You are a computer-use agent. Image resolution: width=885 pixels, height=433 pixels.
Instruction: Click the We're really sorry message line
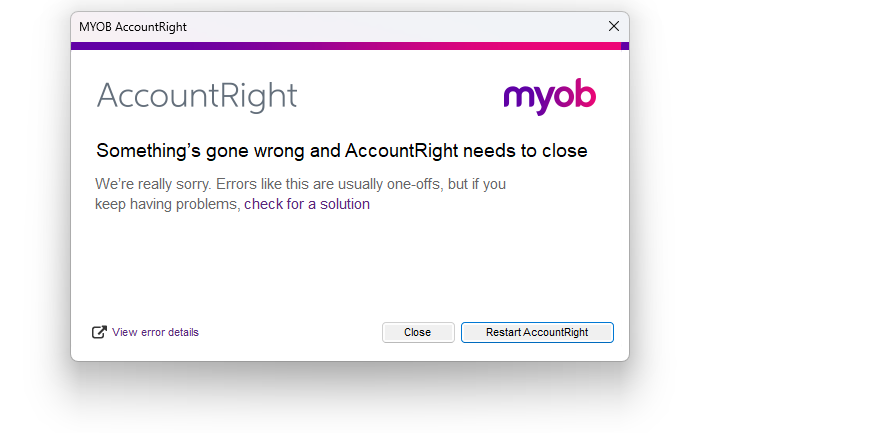(300, 184)
